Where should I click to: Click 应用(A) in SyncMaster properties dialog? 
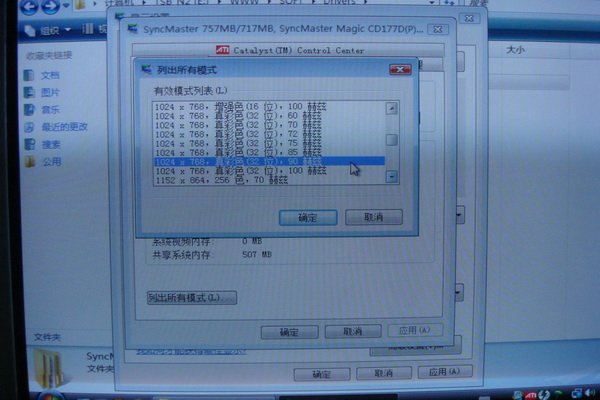415,330
